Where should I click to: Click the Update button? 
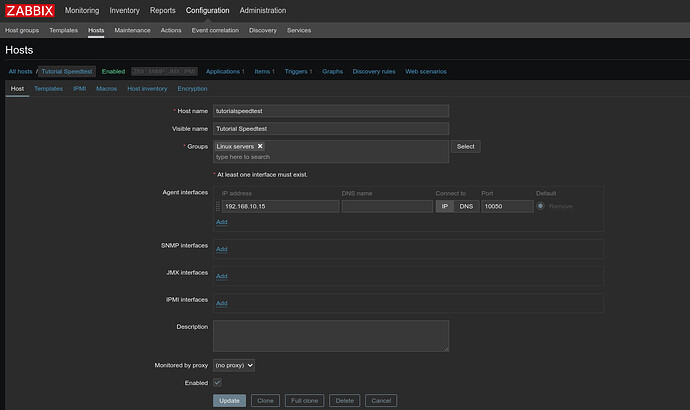pos(229,401)
